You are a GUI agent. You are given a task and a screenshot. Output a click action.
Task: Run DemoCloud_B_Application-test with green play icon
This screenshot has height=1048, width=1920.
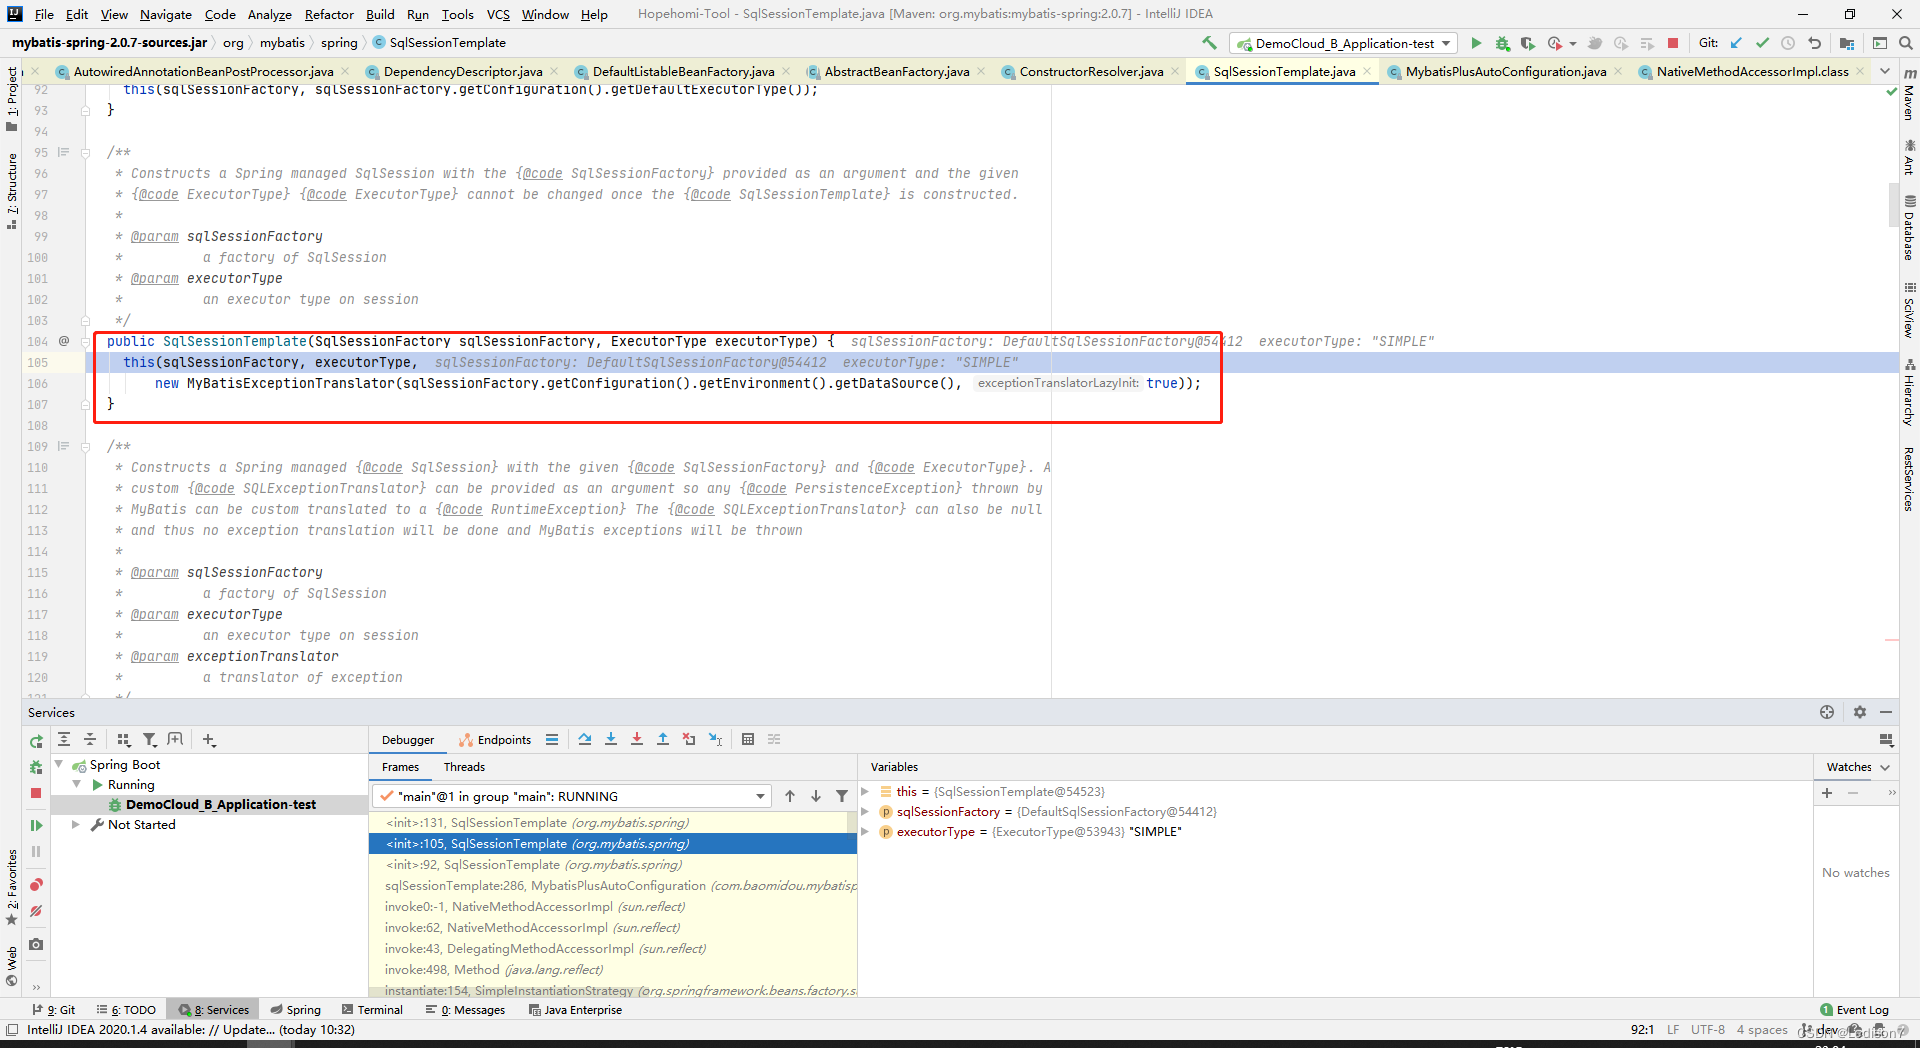[x=1476, y=43]
